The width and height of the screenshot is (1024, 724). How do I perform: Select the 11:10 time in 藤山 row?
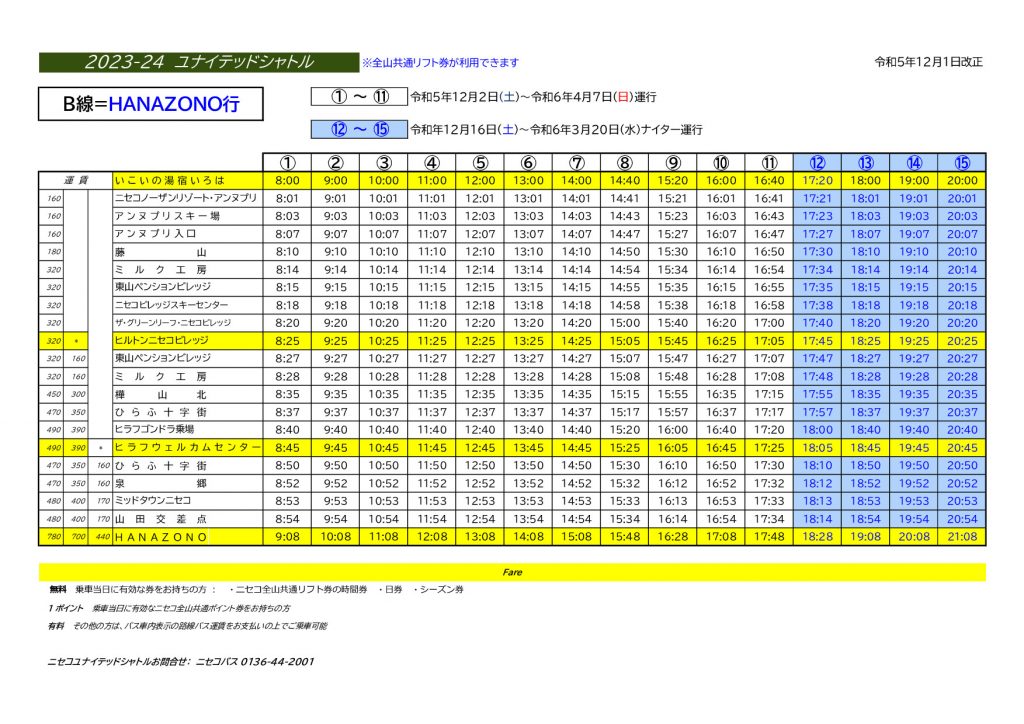[x=432, y=252]
